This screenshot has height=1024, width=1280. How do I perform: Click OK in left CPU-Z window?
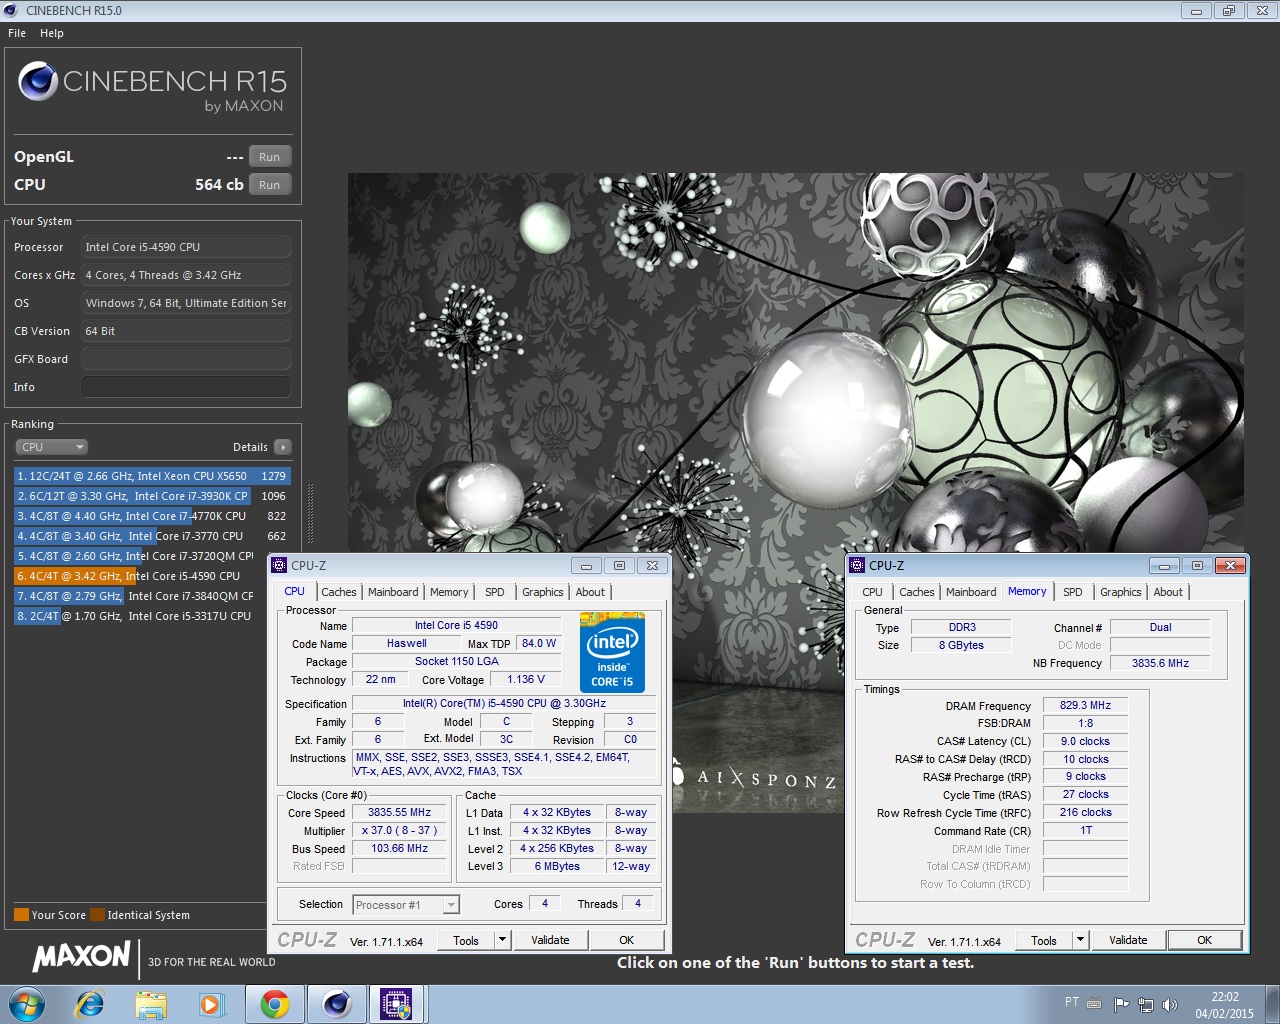[627, 940]
